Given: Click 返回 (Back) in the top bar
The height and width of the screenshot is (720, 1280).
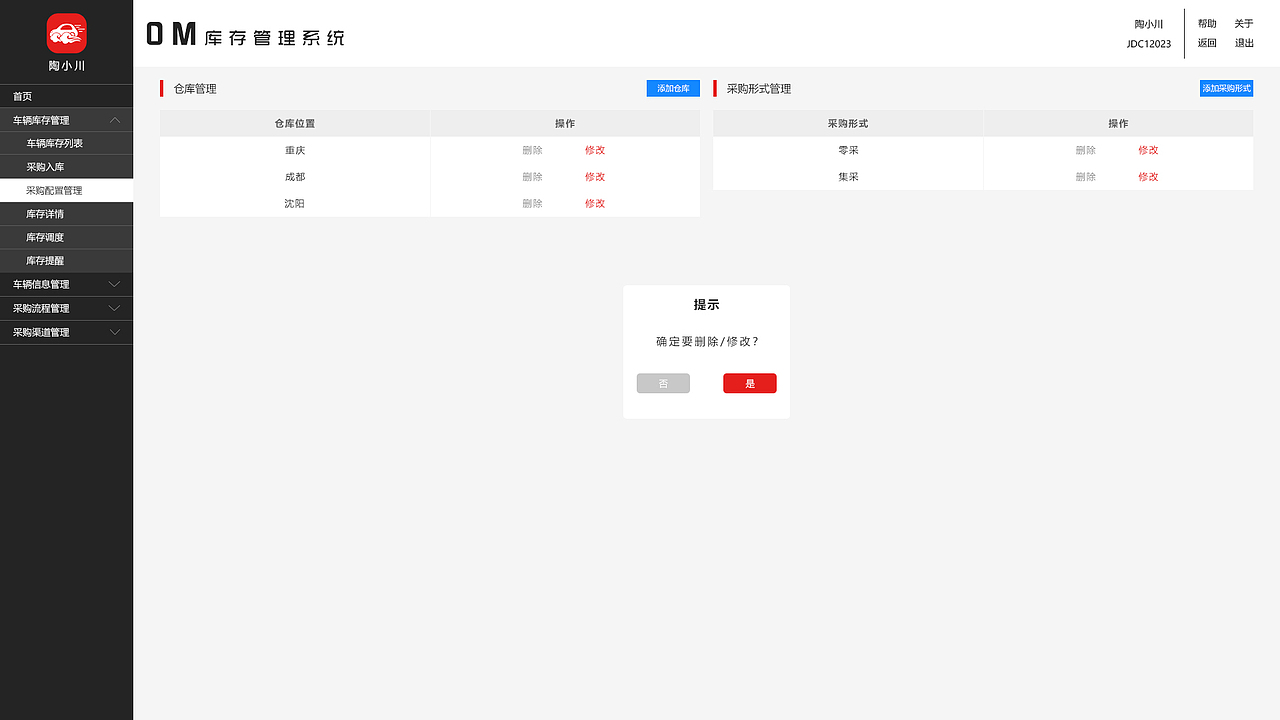Looking at the screenshot, I should tap(1206, 43).
